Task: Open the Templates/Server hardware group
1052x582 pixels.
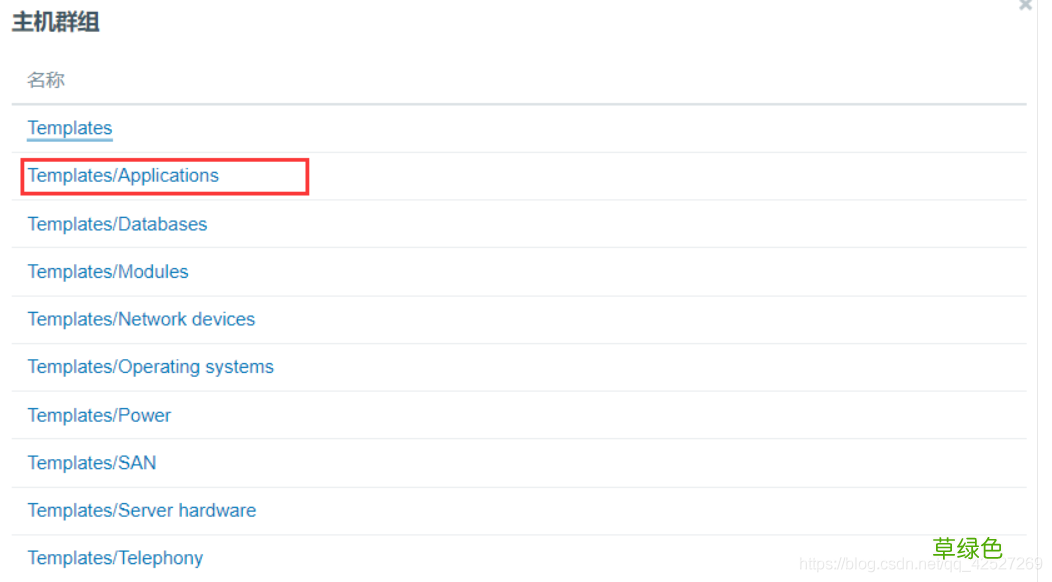Action: pyautogui.click(x=141, y=511)
